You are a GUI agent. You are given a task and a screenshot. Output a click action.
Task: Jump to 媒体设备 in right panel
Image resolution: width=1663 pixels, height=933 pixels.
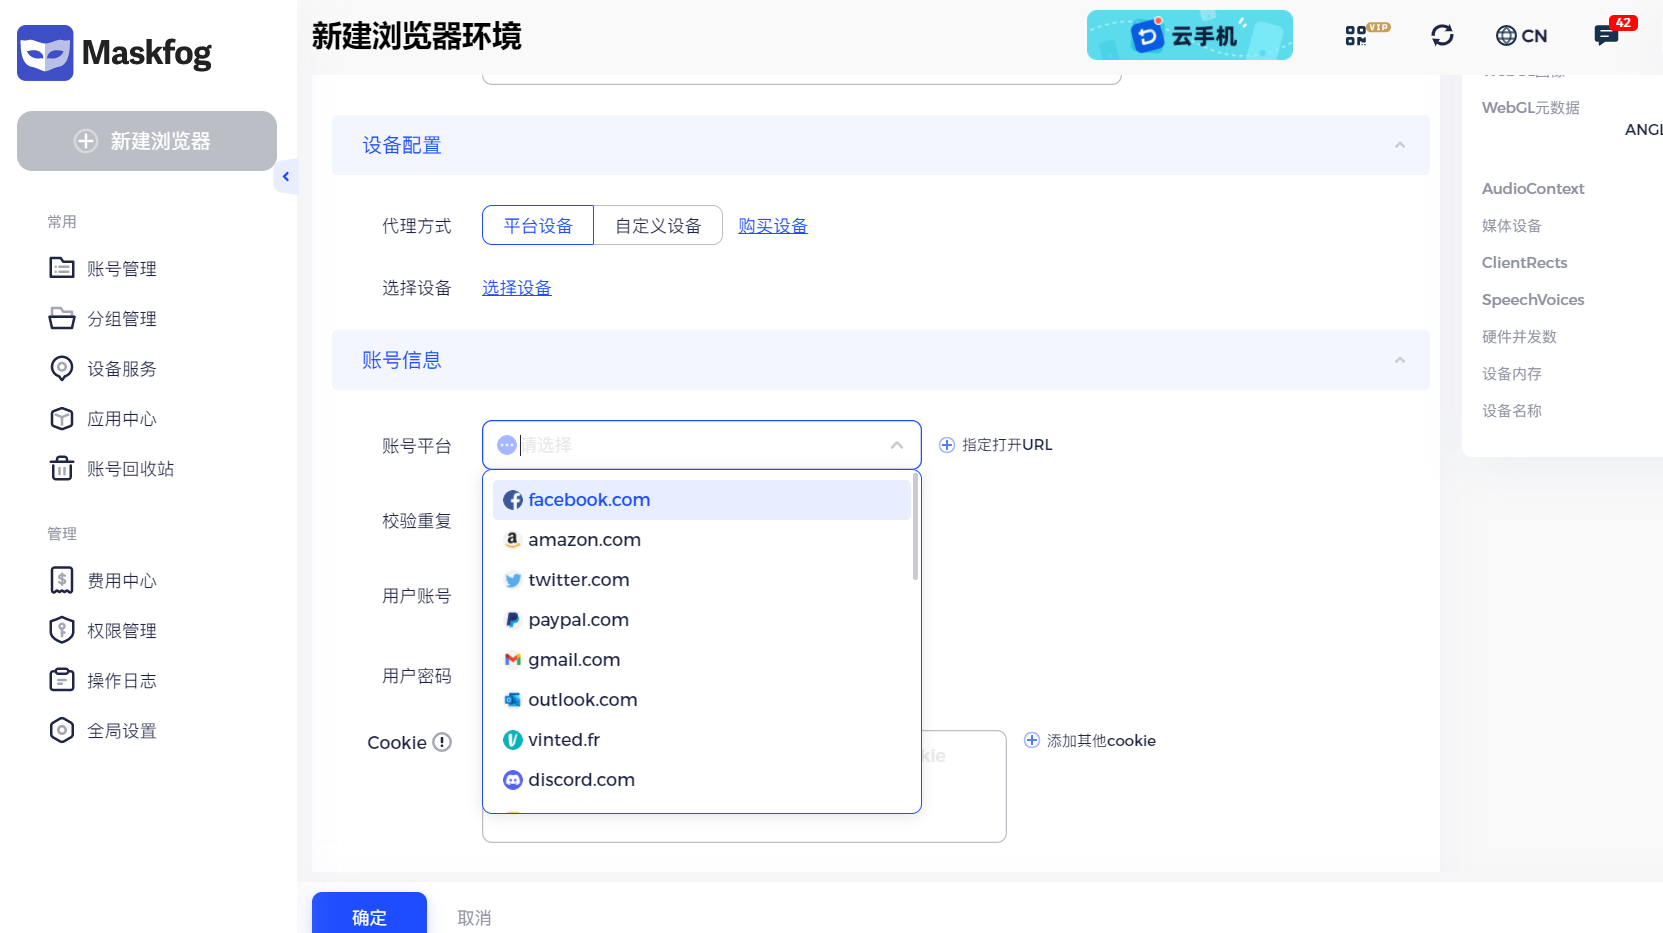coord(1512,226)
